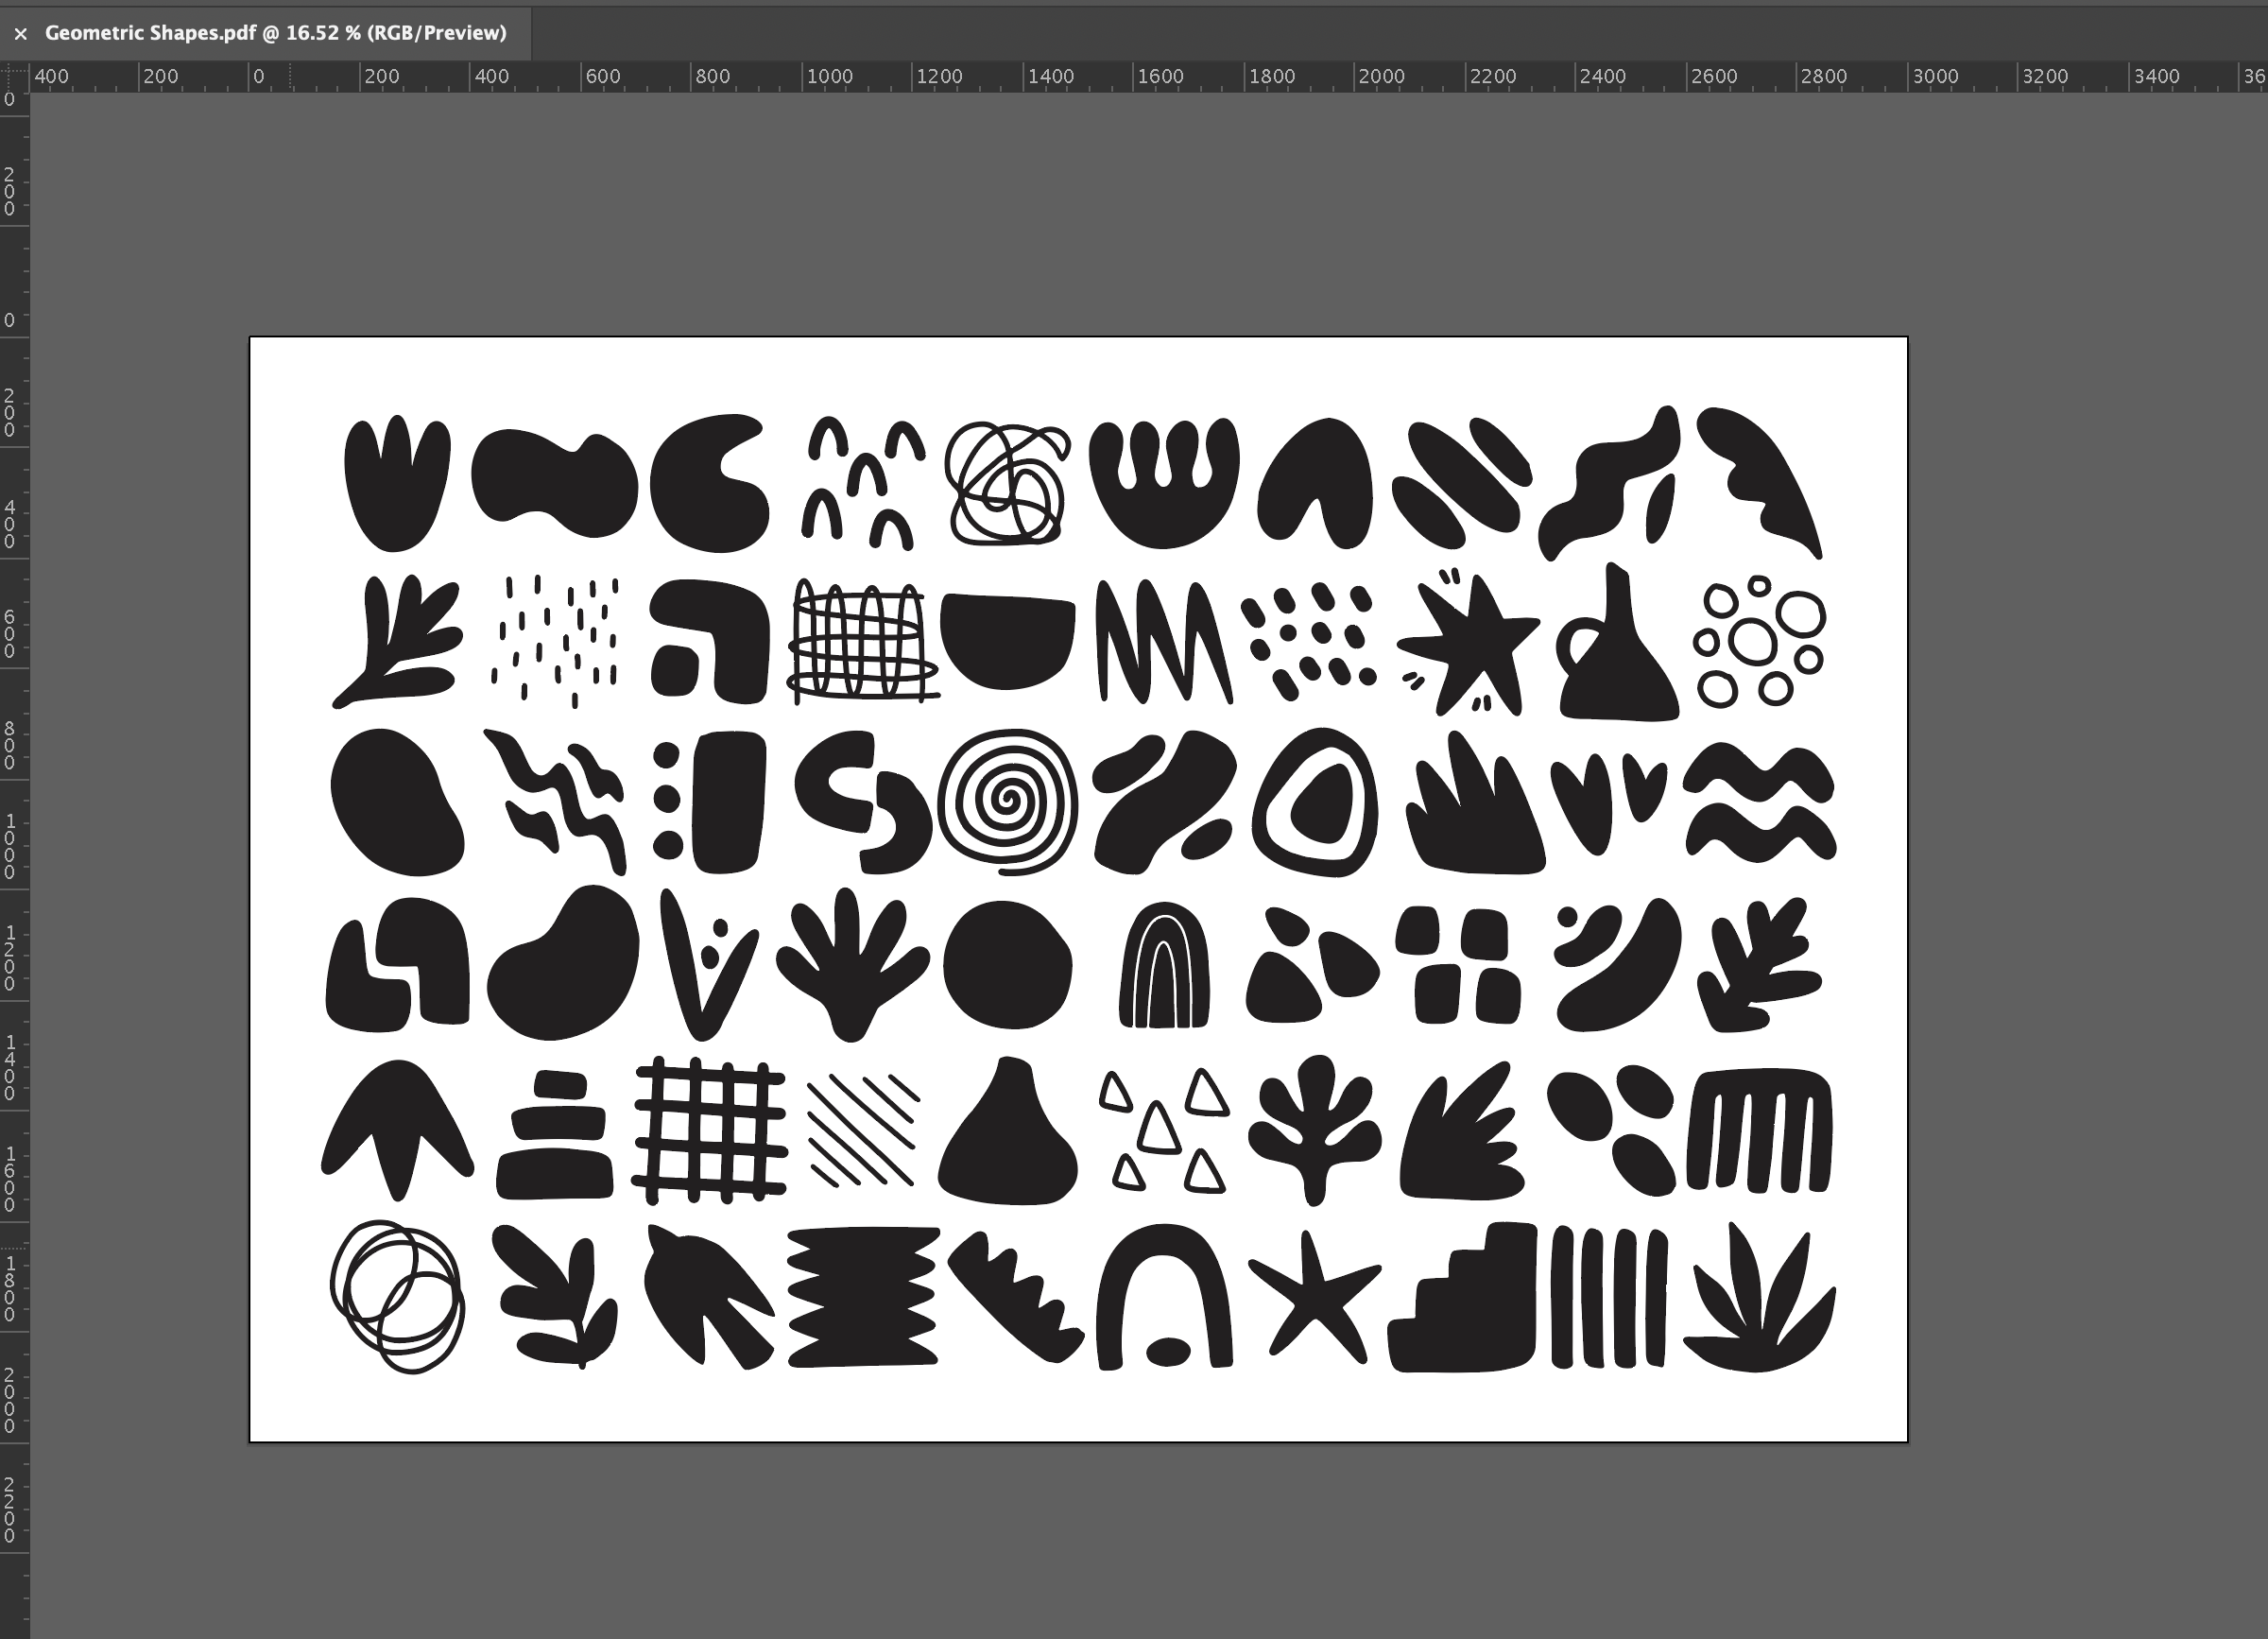This screenshot has height=1639, width=2268.
Task: Click the ruler origin corner box
Action: point(14,76)
